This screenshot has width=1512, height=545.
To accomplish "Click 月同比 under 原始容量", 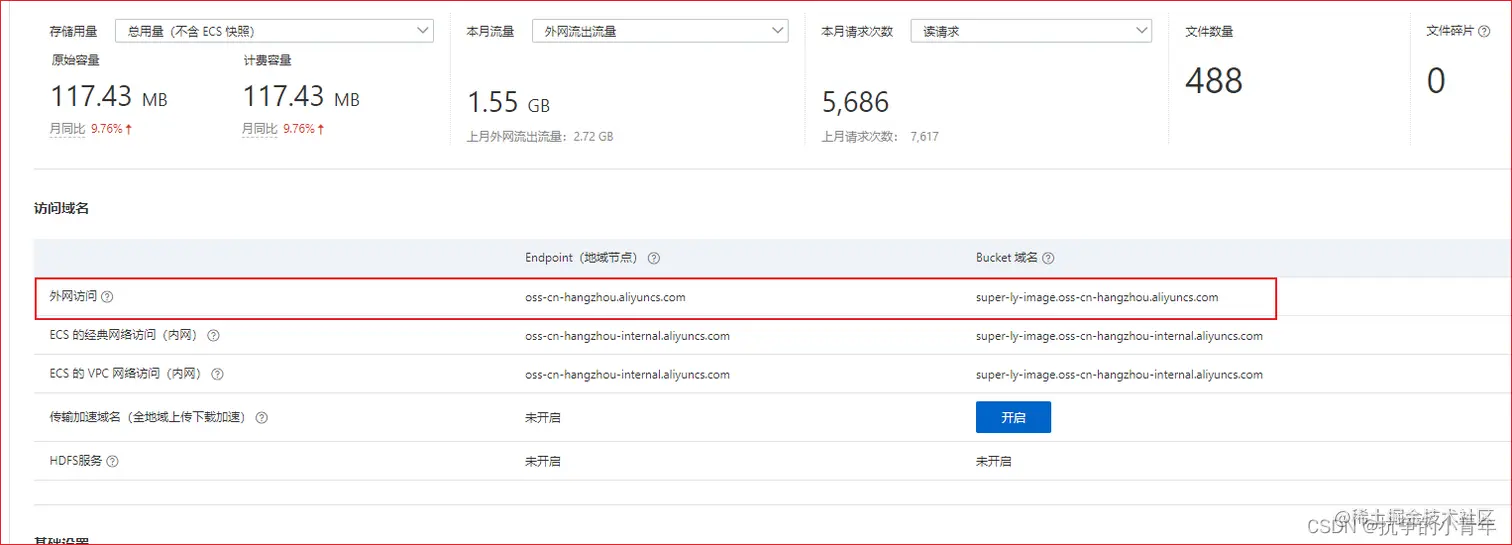I will point(67,129).
